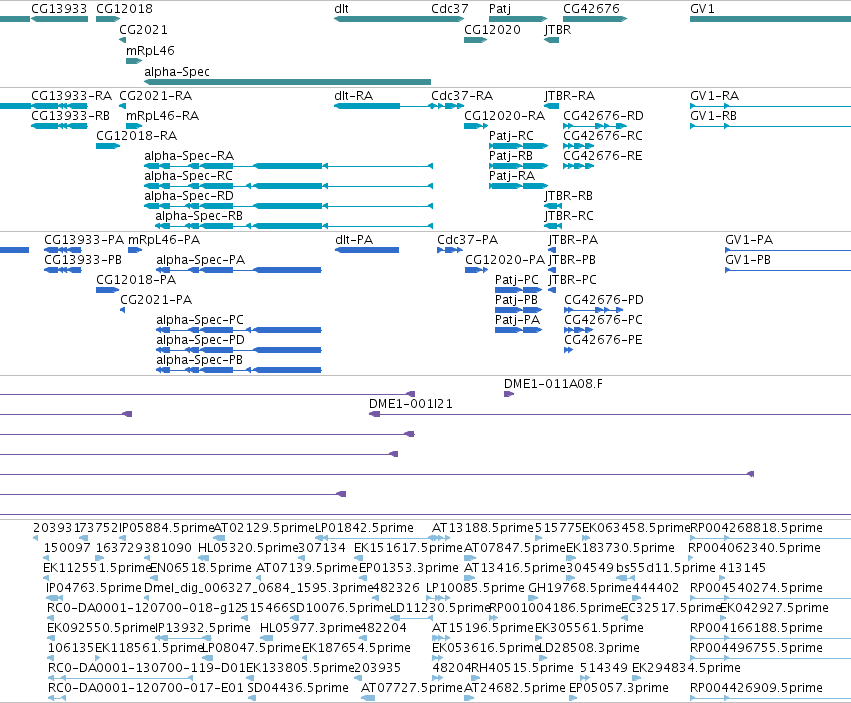Select the mRpL46 gene label
Screen dimensions: 851x703
[x=150, y=51]
